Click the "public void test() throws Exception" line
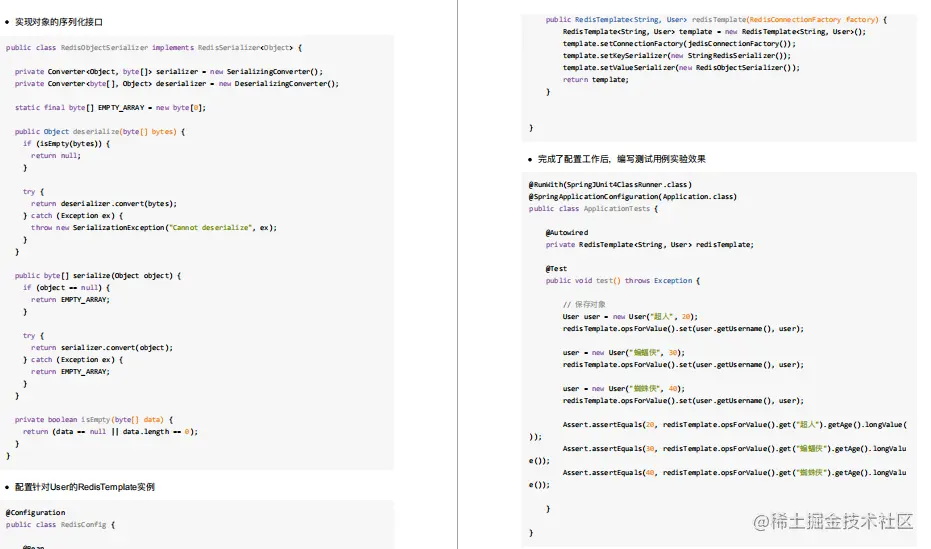931x549 pixels. 623,281
